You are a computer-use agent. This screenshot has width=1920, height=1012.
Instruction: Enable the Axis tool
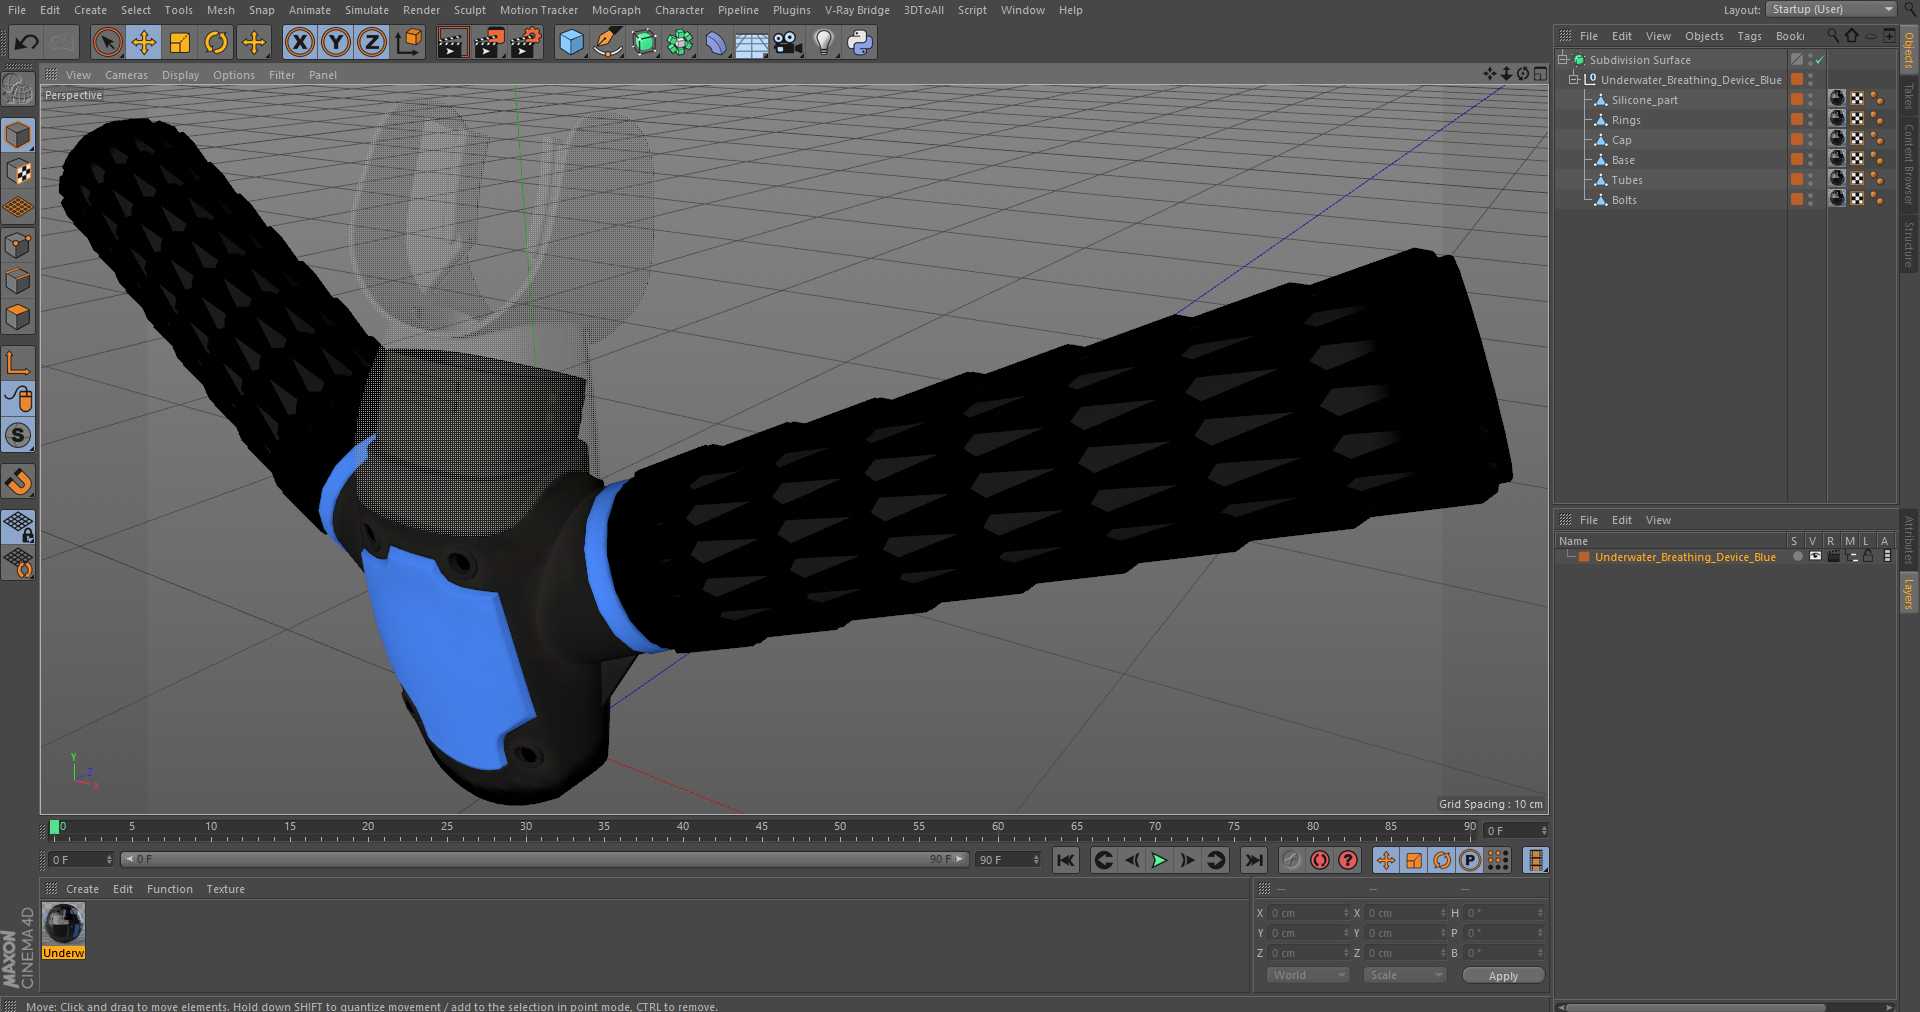[x=18, y=363]
